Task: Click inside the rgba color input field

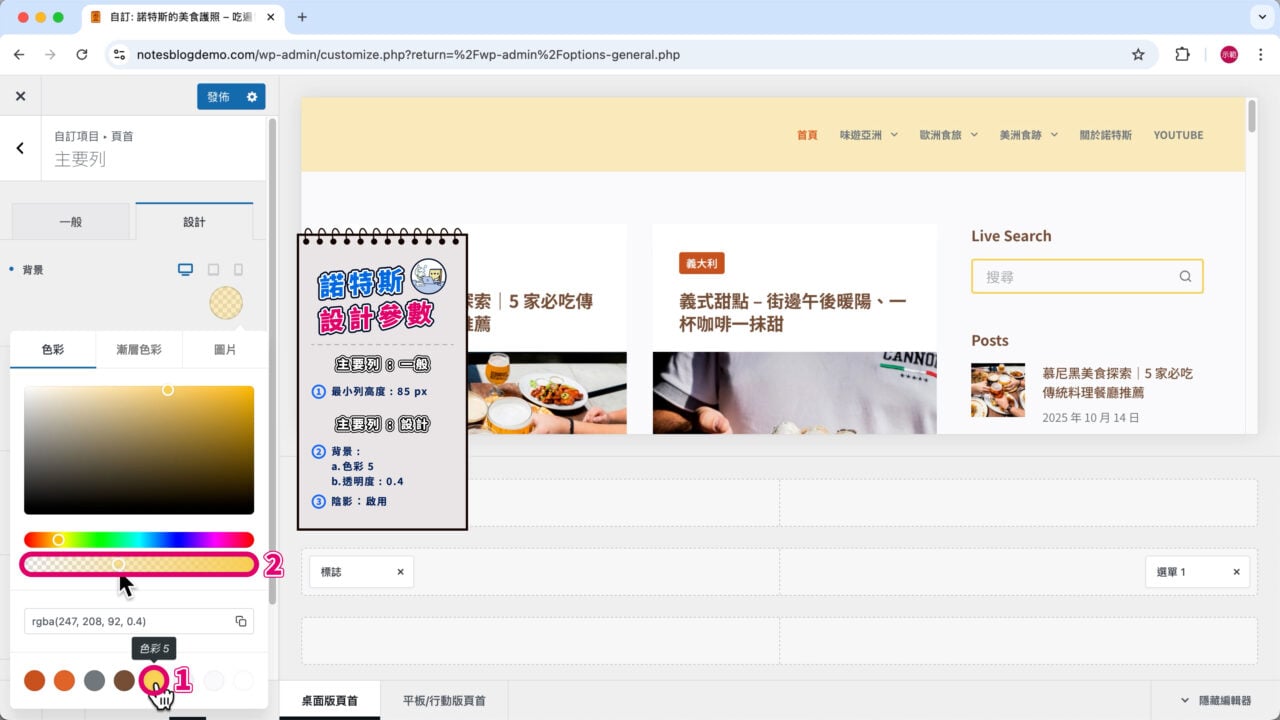Action: coord(110,620)
